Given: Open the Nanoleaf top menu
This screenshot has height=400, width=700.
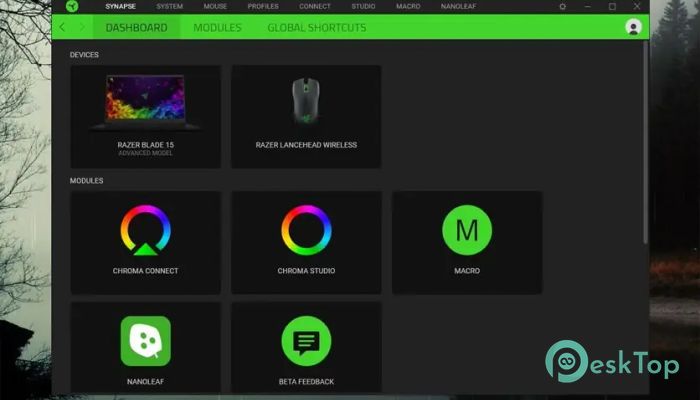Looking at the screenshot, I should click(458, 6).
